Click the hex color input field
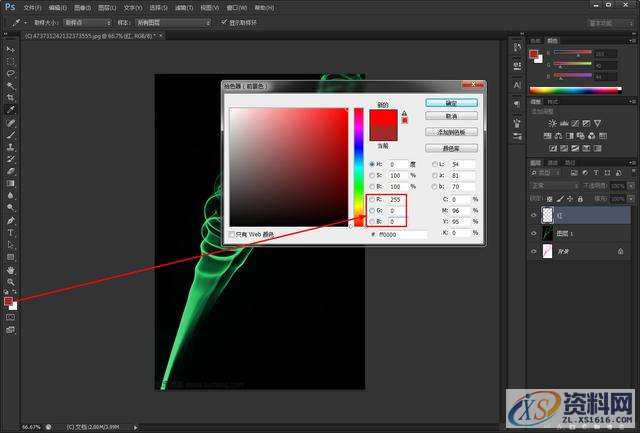Screen dimensions: 640x433 (x=400, y=233)
